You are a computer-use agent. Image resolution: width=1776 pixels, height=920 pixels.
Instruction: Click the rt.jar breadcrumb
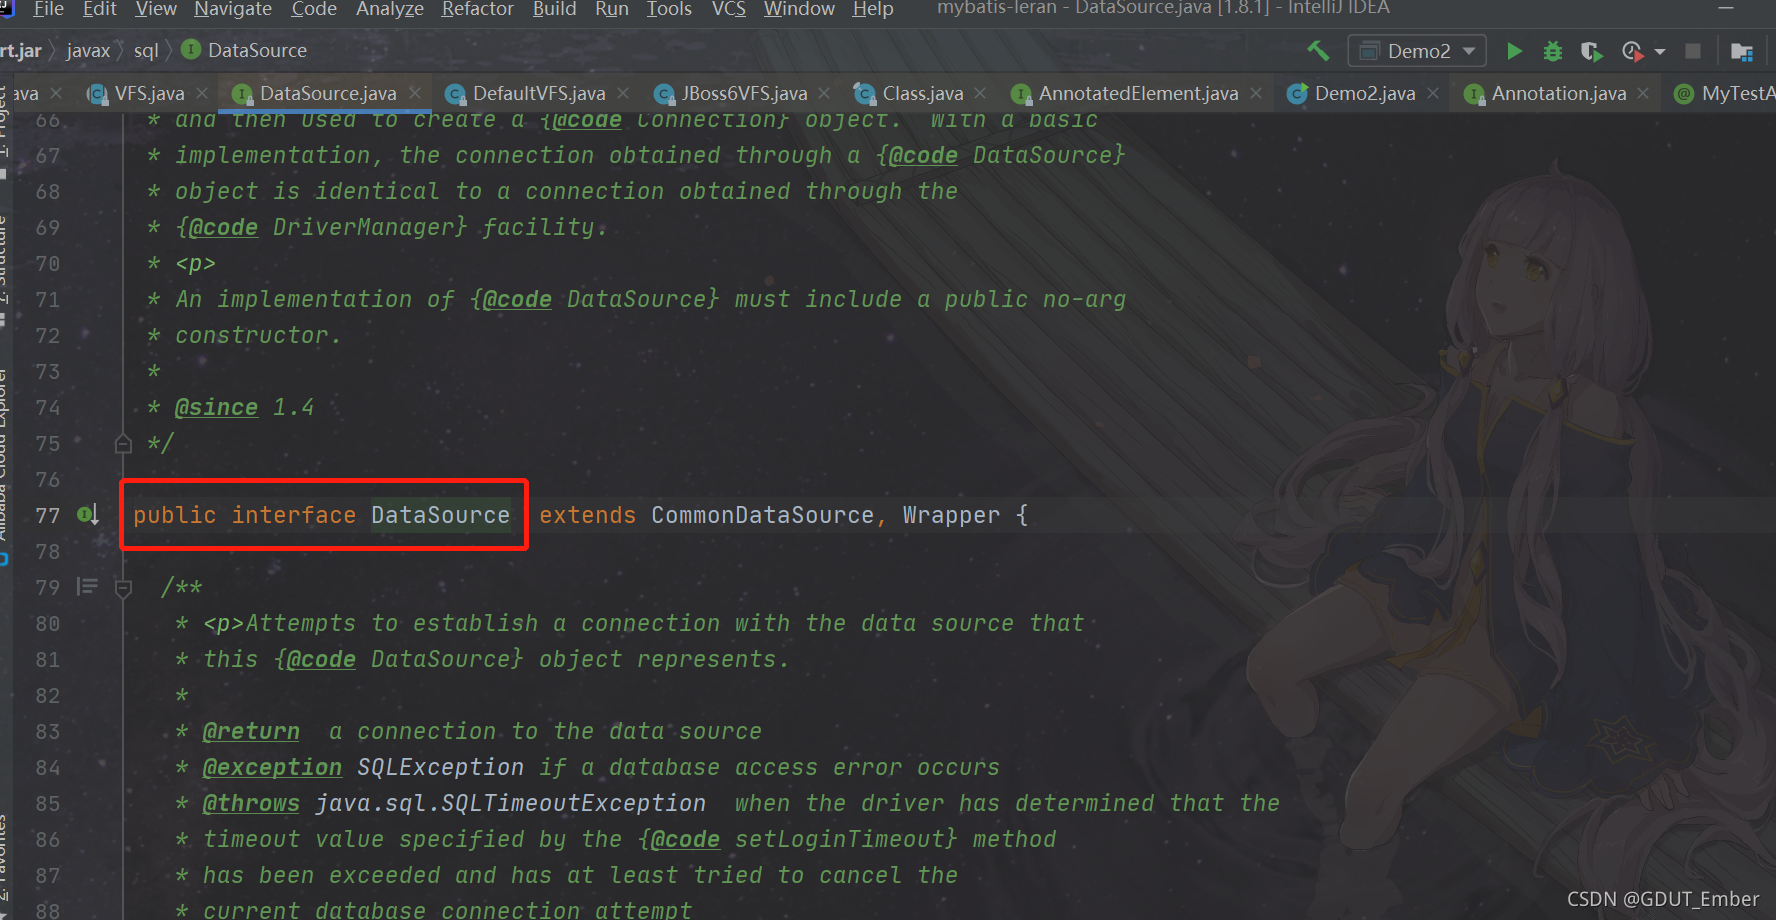(x=21, y=51)
